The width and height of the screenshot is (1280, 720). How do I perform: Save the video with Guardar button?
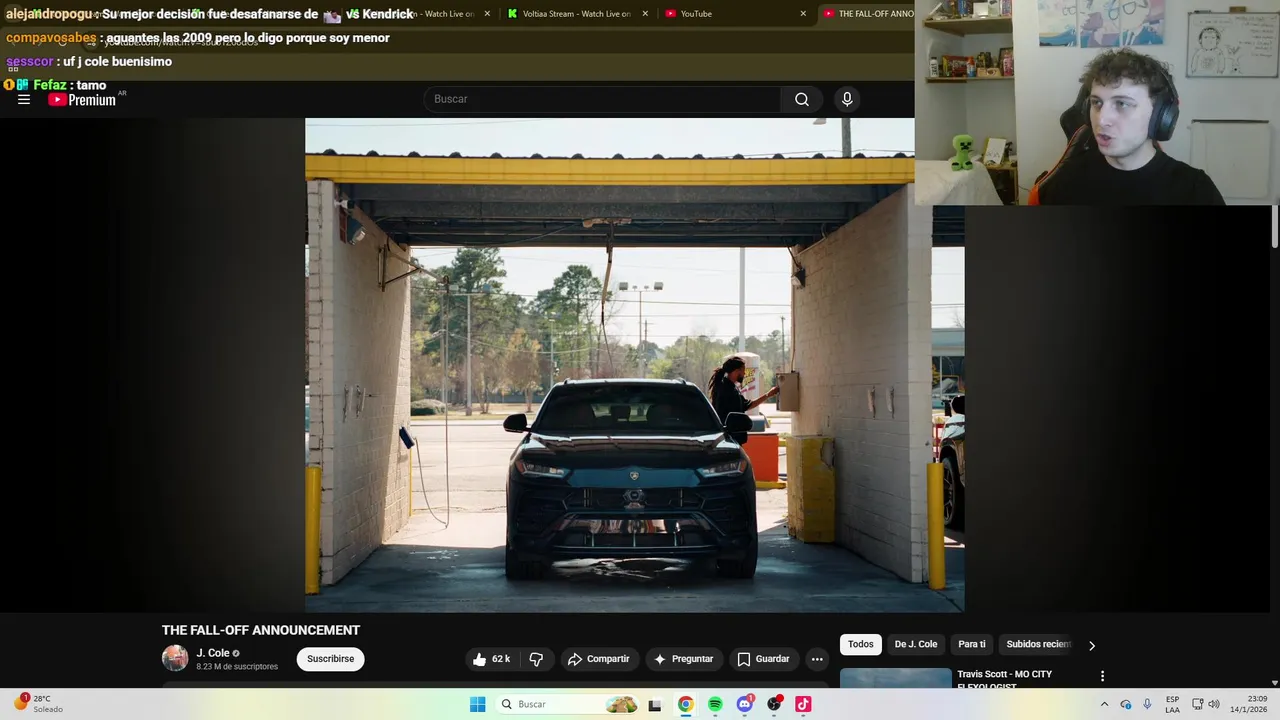[763, 659]
